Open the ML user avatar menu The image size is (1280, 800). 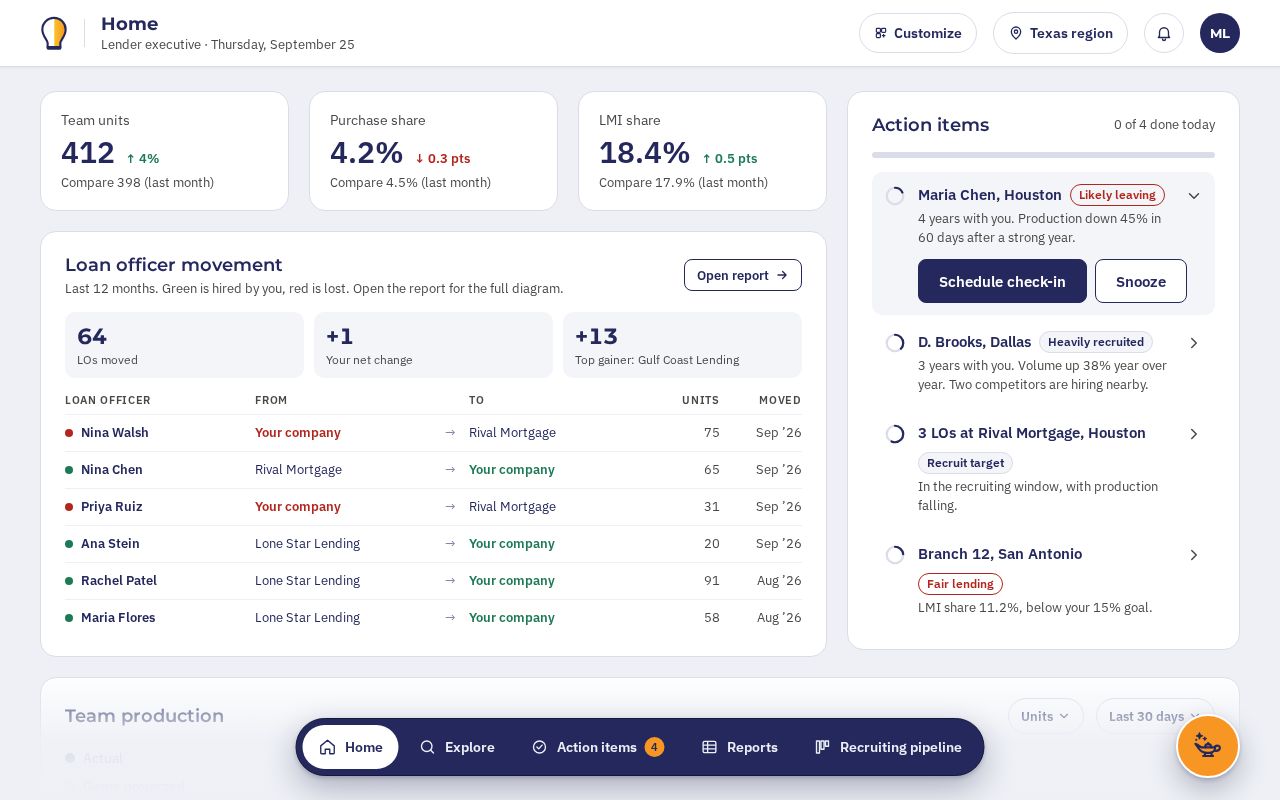(1220, 33)
